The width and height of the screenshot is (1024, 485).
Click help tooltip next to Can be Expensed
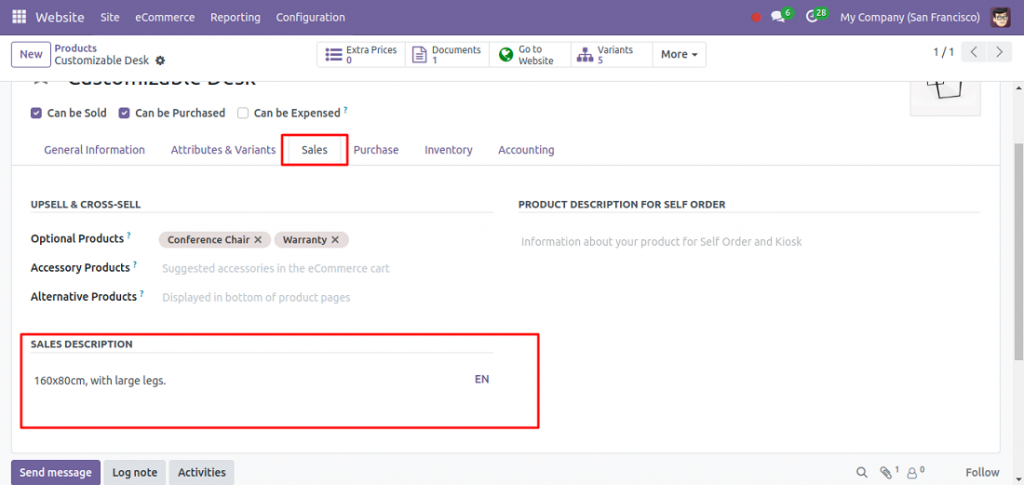pos(345,110)
